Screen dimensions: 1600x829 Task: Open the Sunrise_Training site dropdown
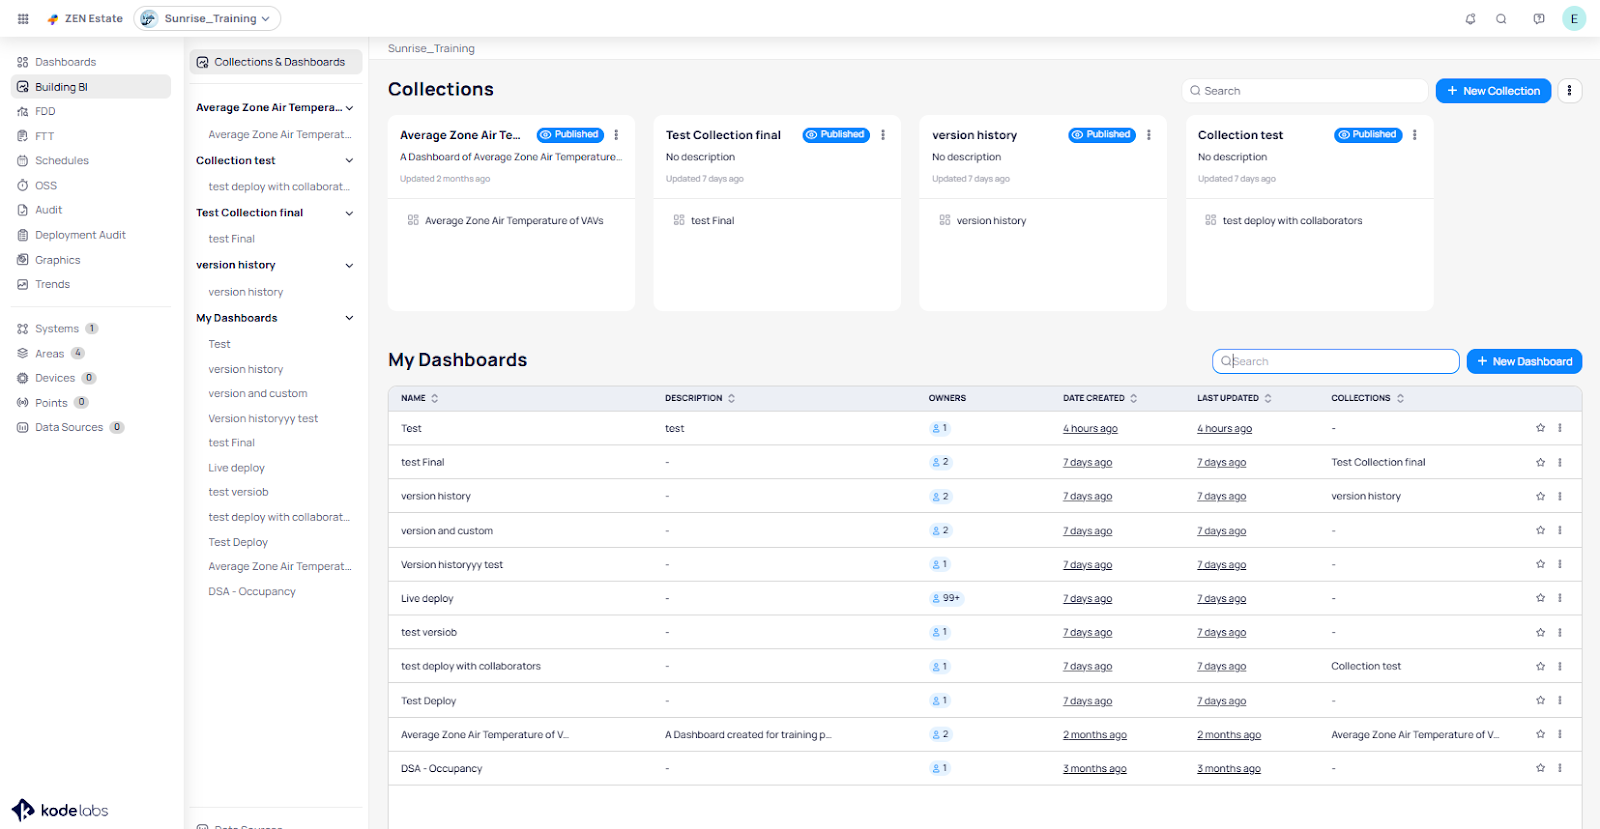coord(208,19)
